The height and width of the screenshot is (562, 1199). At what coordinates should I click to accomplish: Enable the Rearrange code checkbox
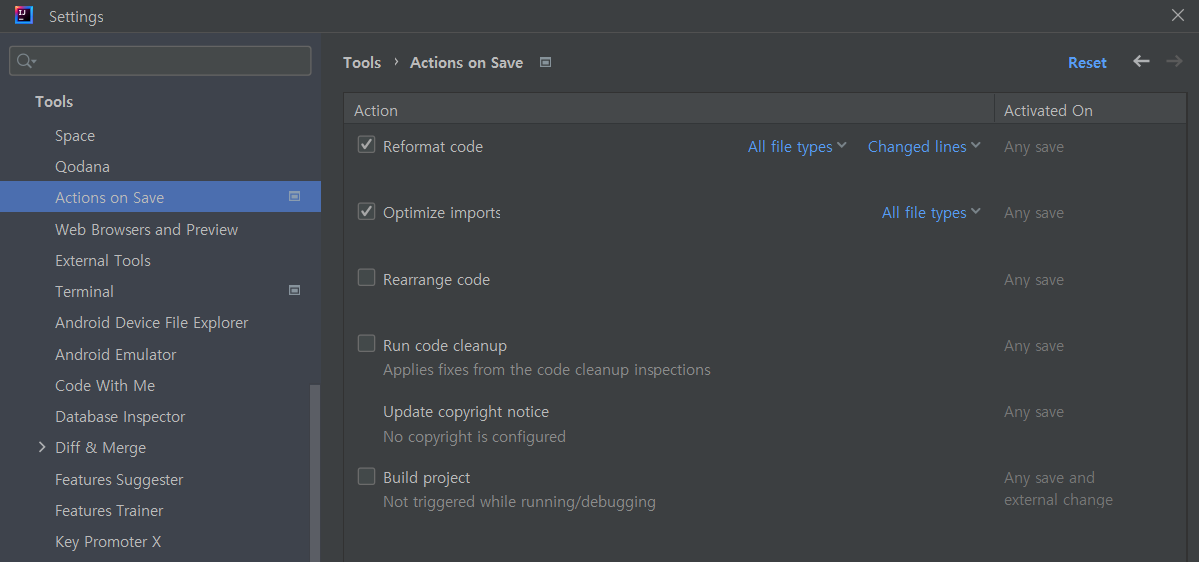366,278
